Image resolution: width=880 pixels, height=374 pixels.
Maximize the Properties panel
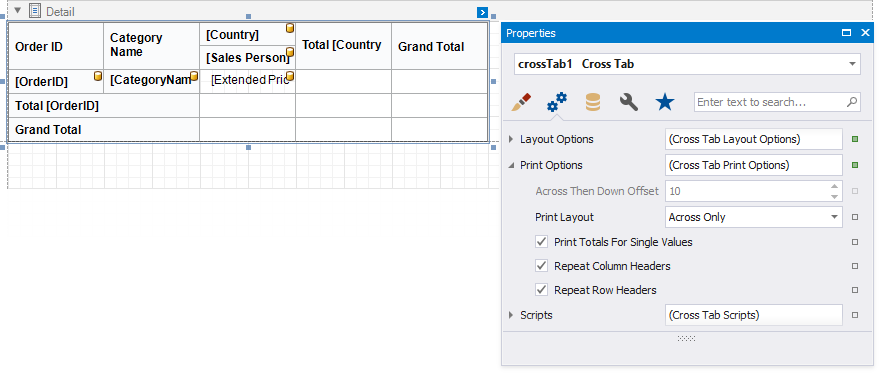tap(846, 33)
